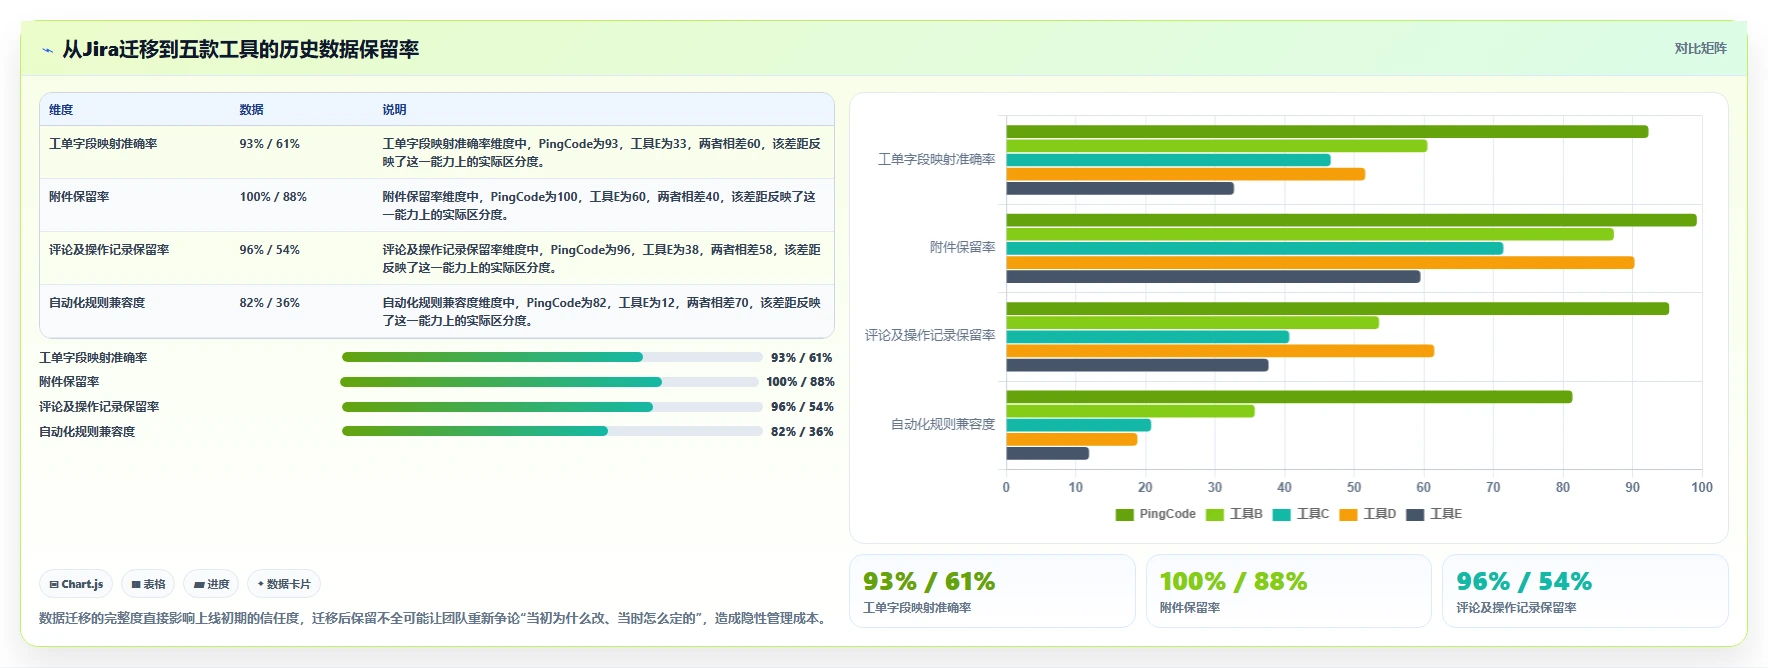Click progress bar for 附件保留率
This screenshot has width=1768, height=668.
click(549, 382)
